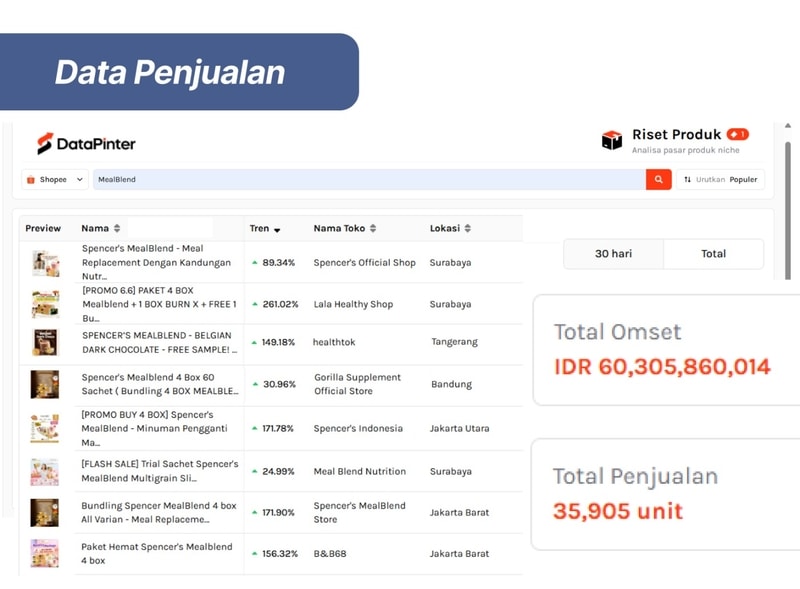Click product PROMO BUY 4 BOX Spencer's MealBlend
This screenshot has height=589, width=800.
point(154,428)
